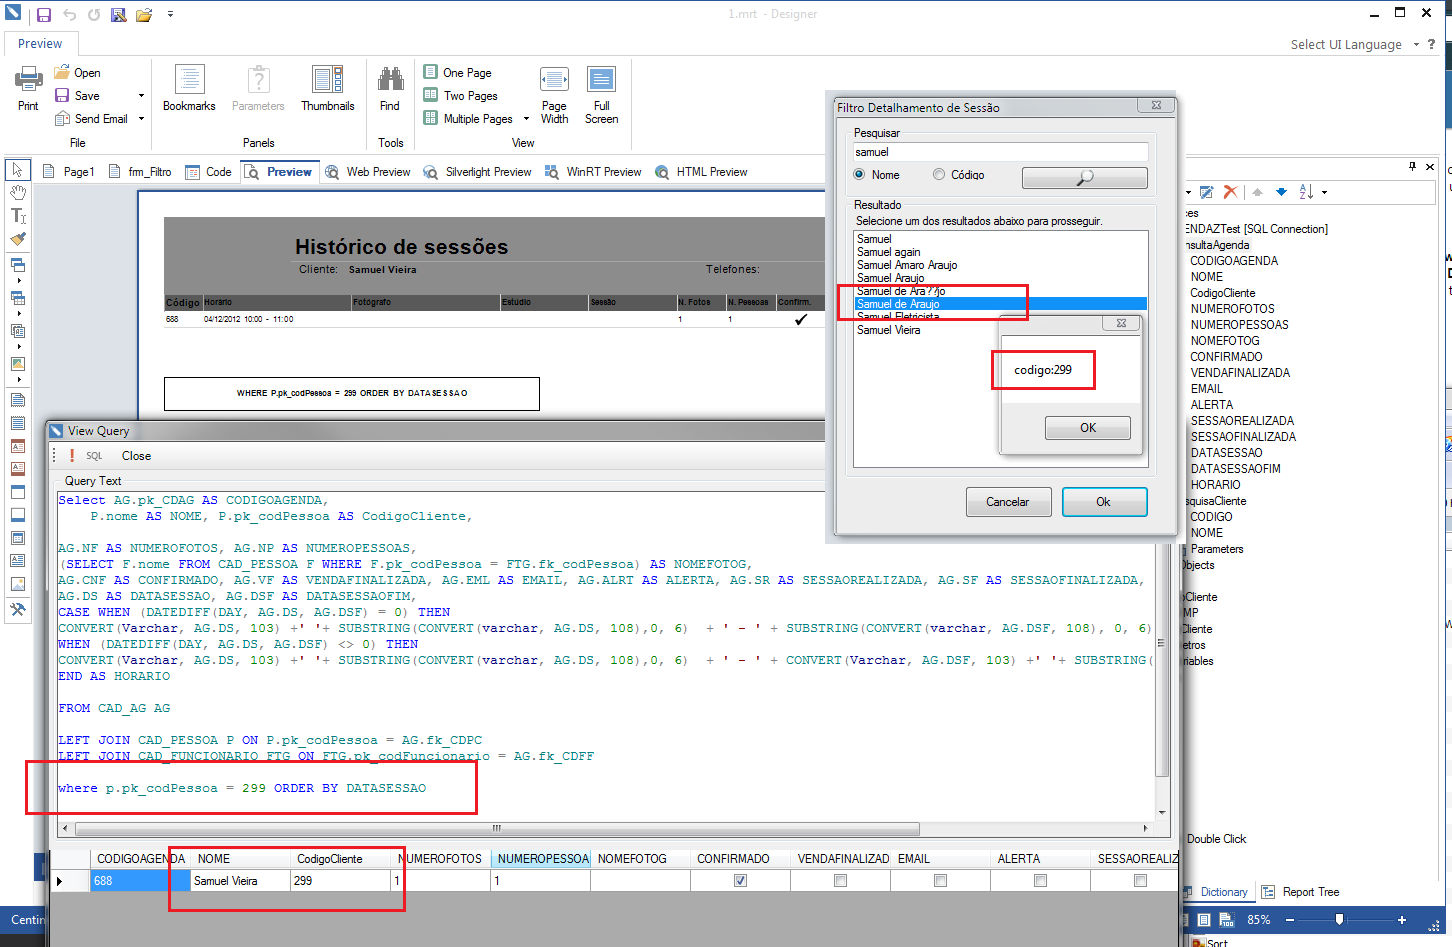Click undo arrow in quick access toolbar
The image size is (1452, 947).
pyautogui.click(x=69, y=15)
